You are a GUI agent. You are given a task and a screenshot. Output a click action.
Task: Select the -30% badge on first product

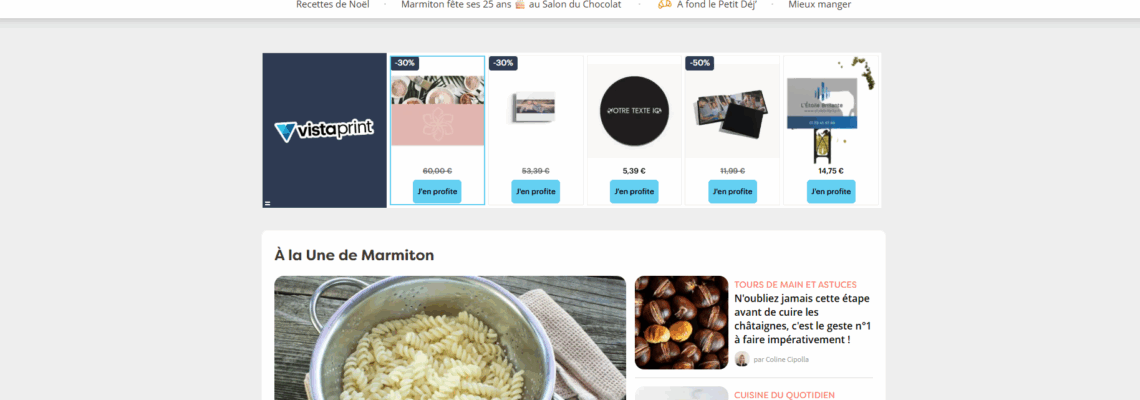(x=405, y=63)
